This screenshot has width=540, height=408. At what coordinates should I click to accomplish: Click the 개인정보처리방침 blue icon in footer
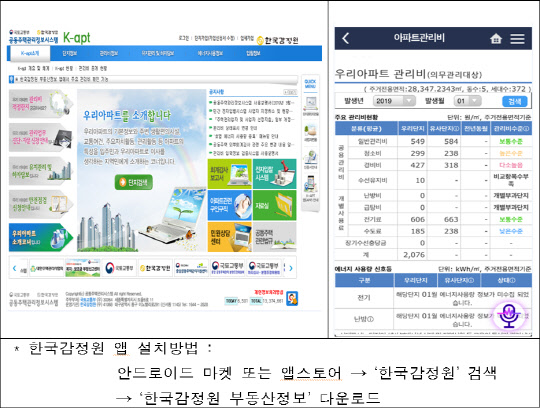(x=292, y=299)
